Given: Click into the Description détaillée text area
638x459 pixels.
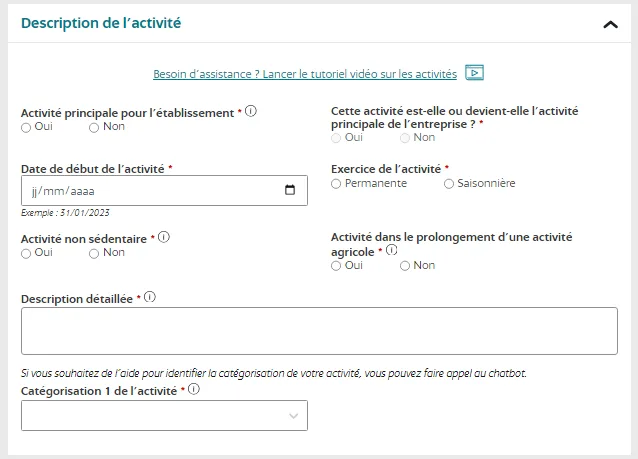Looking at the screenshot, I should coord(319,331).
